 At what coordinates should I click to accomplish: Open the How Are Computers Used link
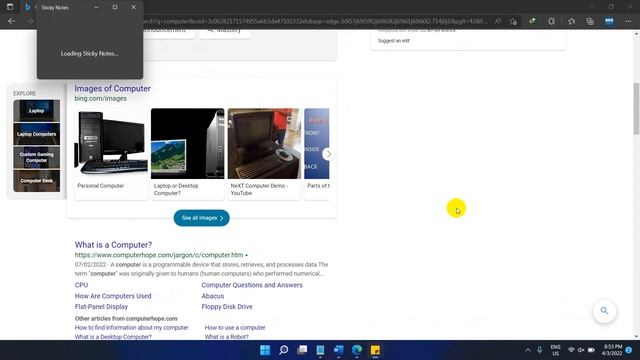click(113, 296)
